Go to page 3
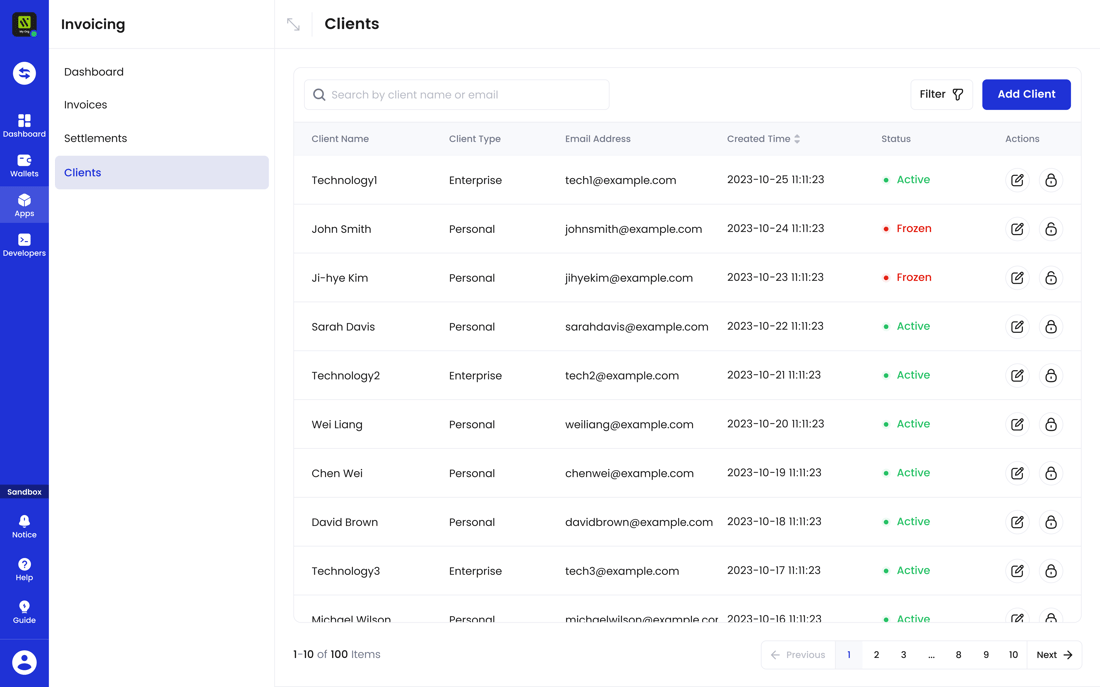Image resolution: width=1100 pixels, height=687 pixels. point(904,655)
